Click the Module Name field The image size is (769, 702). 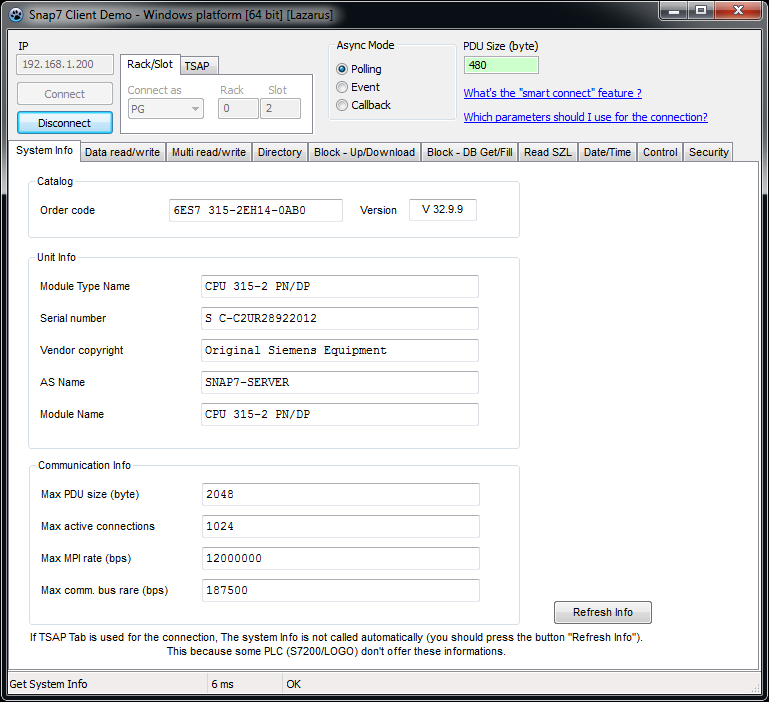pyautogui.click(x=339, y=415)
